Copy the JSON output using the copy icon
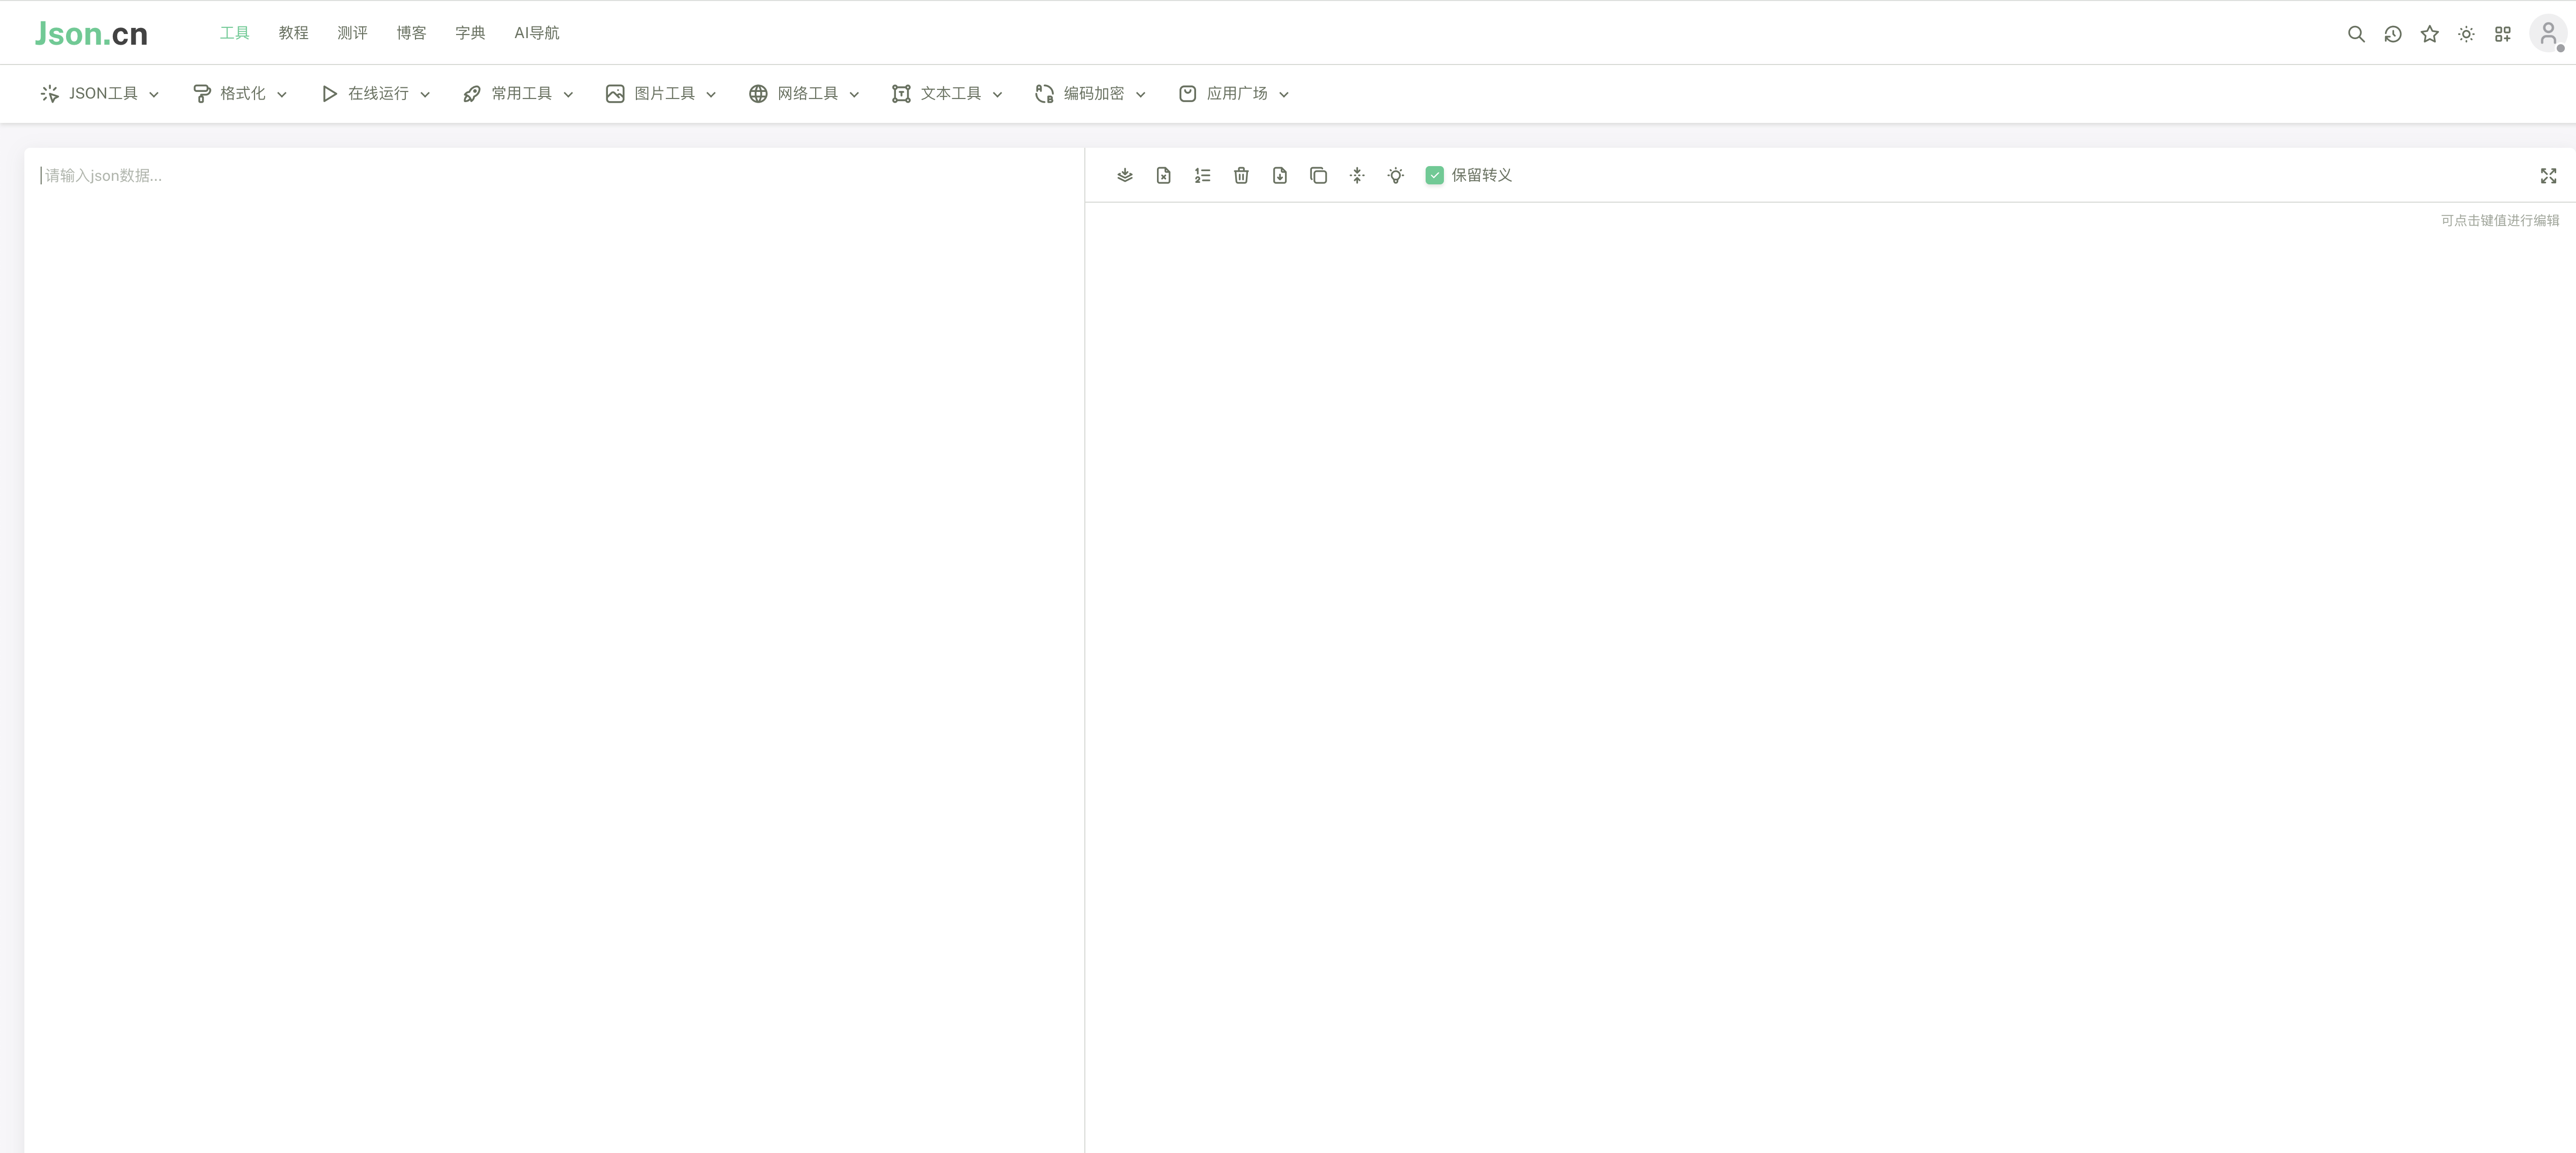This screenshot has width=2576, height=1153. [x=1318, y=175]
